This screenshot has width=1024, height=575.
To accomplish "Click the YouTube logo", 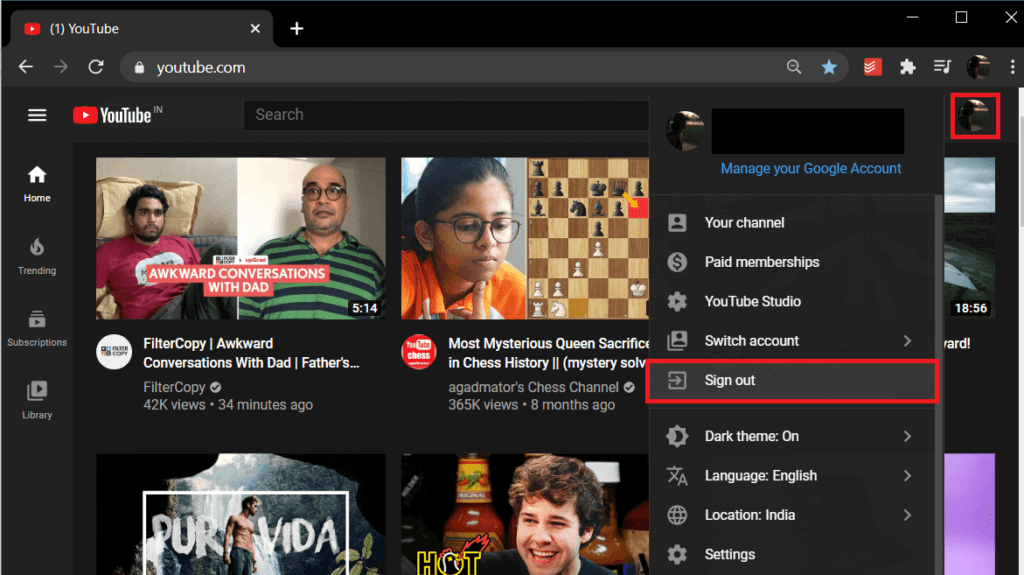I will 111,115.
